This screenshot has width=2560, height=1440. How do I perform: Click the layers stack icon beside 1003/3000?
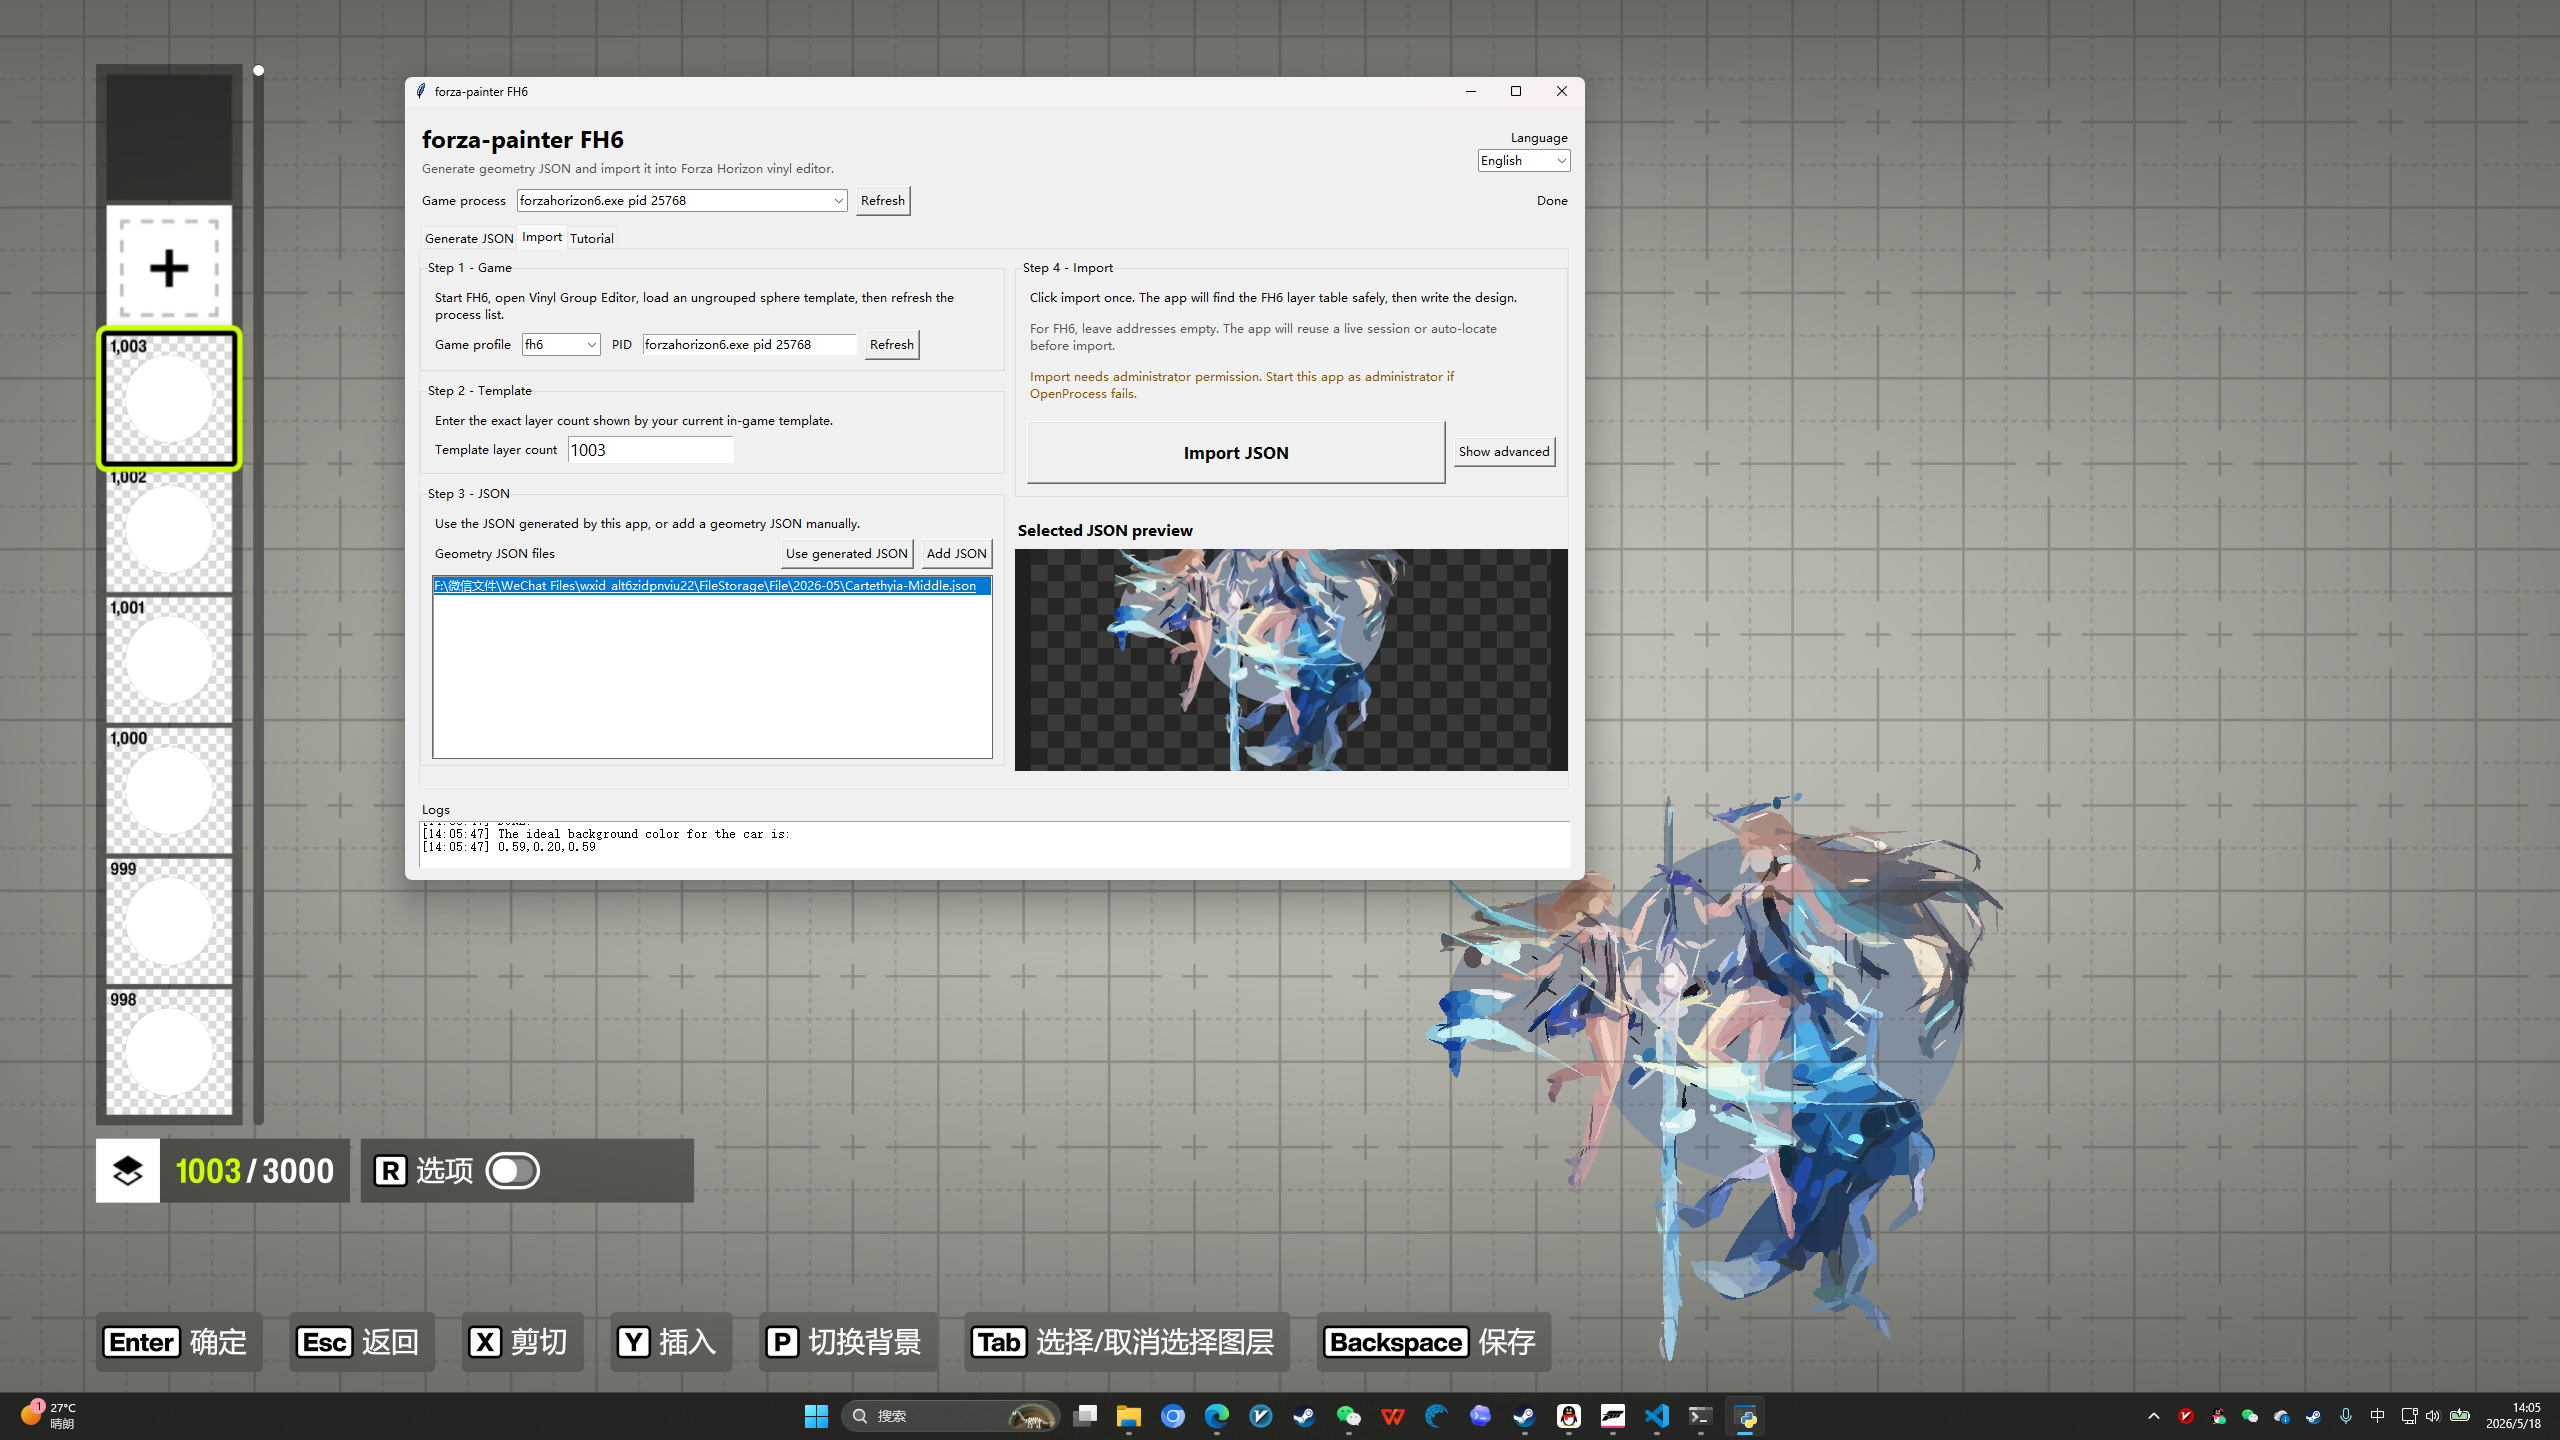tap(127, 1170)
